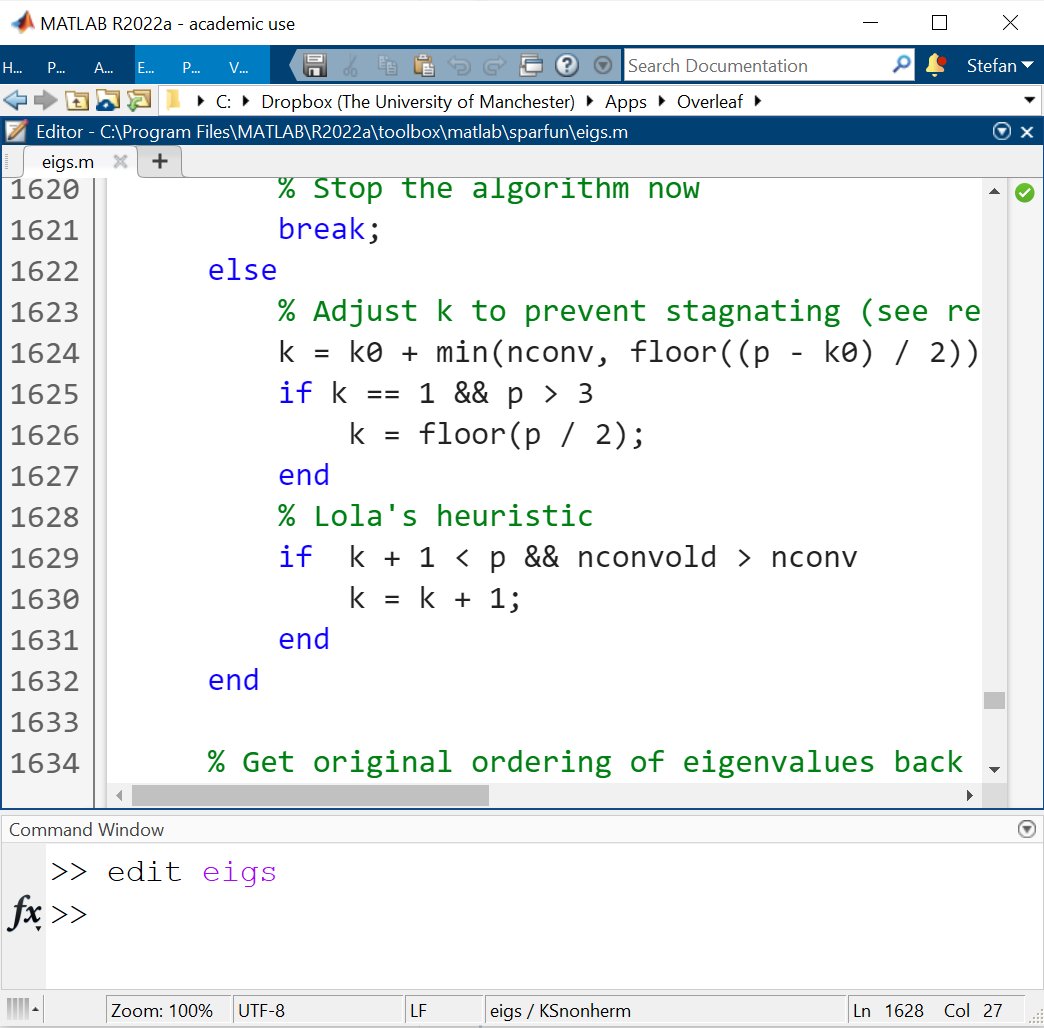Screen dimensions: 1044x1028
Task: Click the Up One Level folder icon
Action: pyautogui.click(x=77, y=100)
